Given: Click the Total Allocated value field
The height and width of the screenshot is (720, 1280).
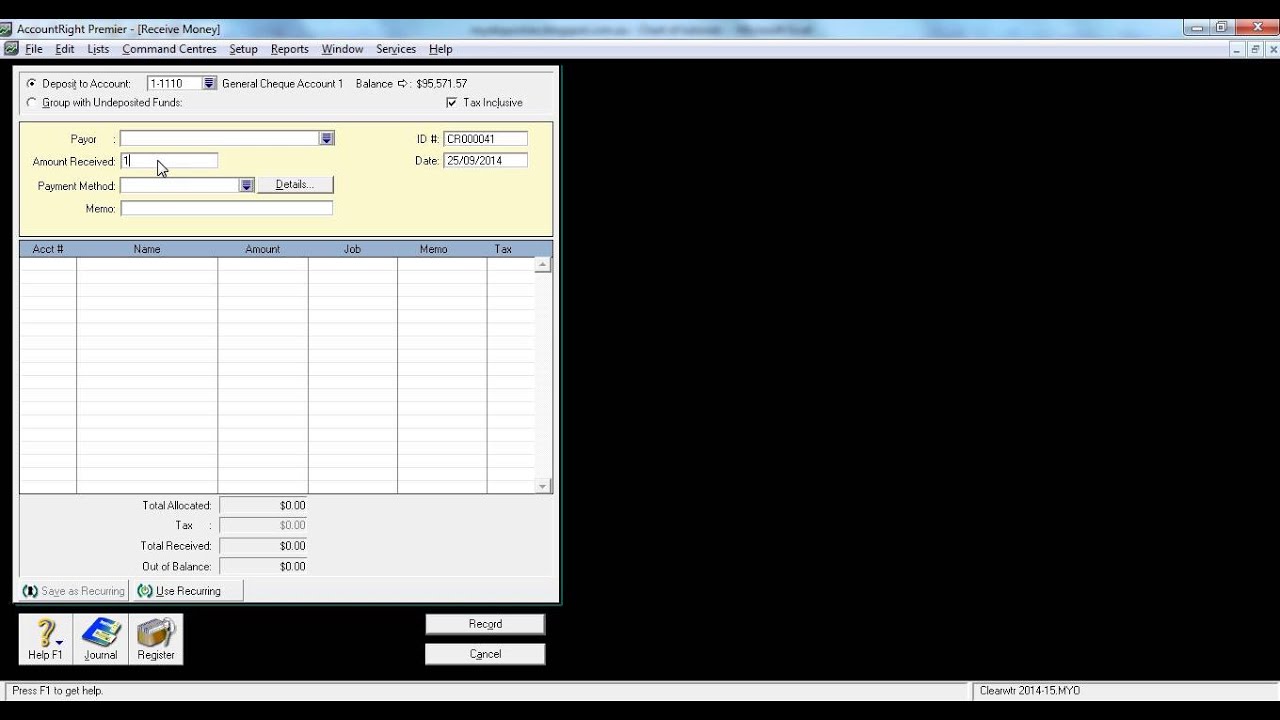Looking at the screenshot, I should tap(263, 506).
